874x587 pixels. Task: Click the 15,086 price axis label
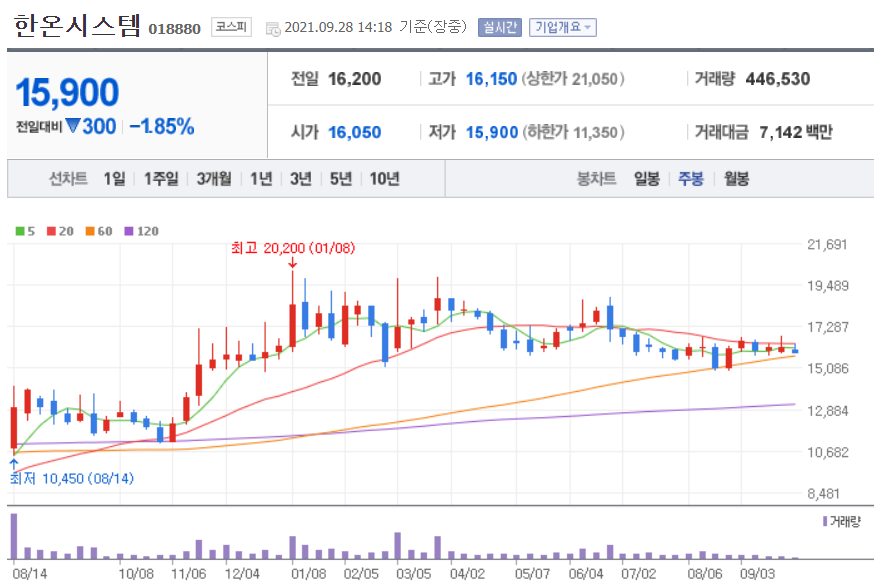828,368
